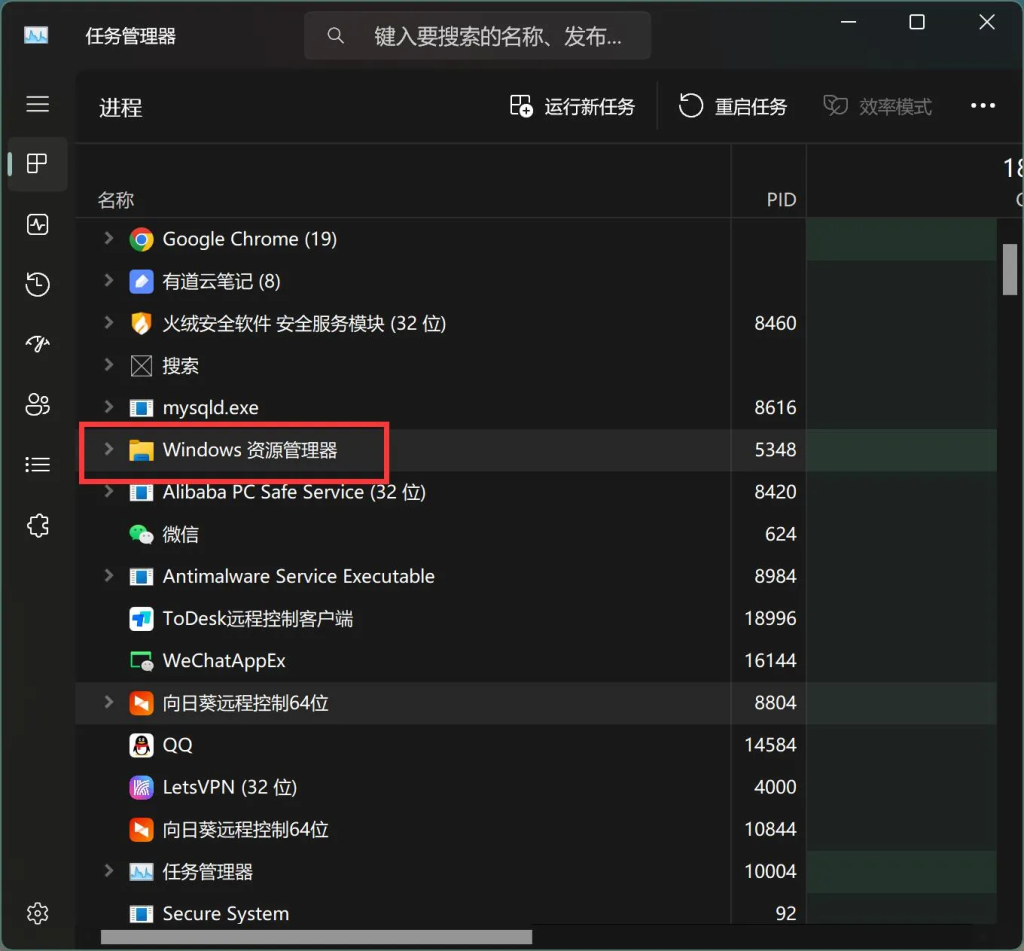Click the 向日葵远程控制64位 icon with PID 10844
The height and width of the screenshot is (951, 1024).
(x=141, y=830)
